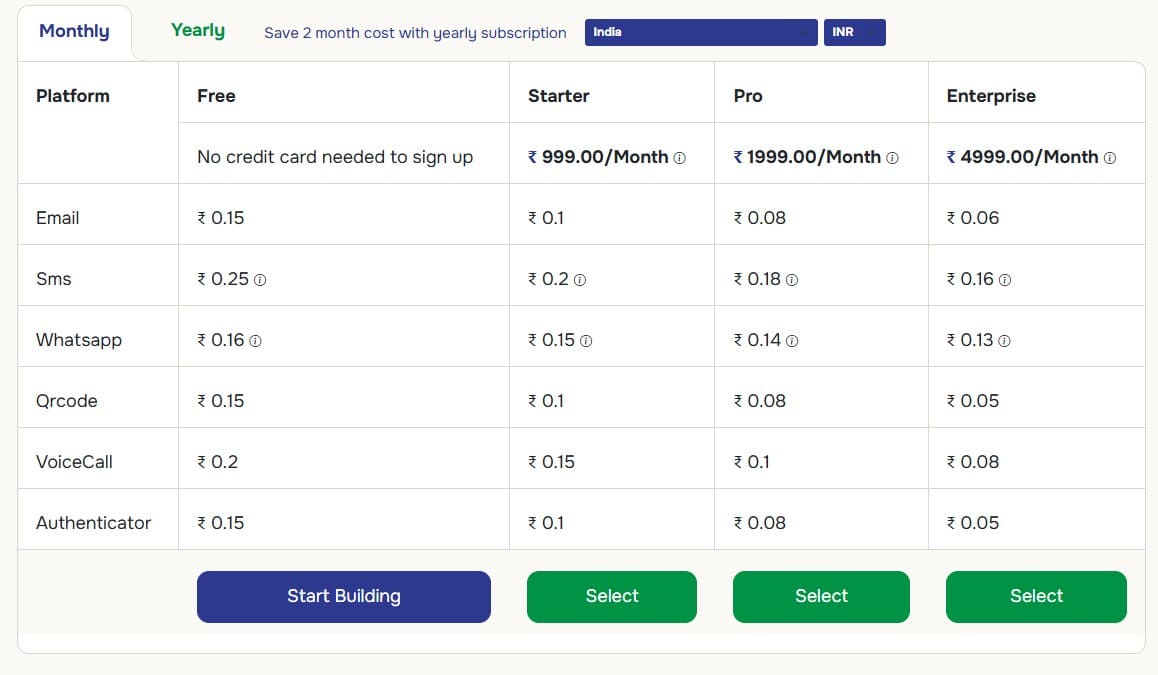The height and width of the screenshot is (675, 1158).
Task: Open info tooltip for Enterprise monthly price
Action: [1110, 157]
